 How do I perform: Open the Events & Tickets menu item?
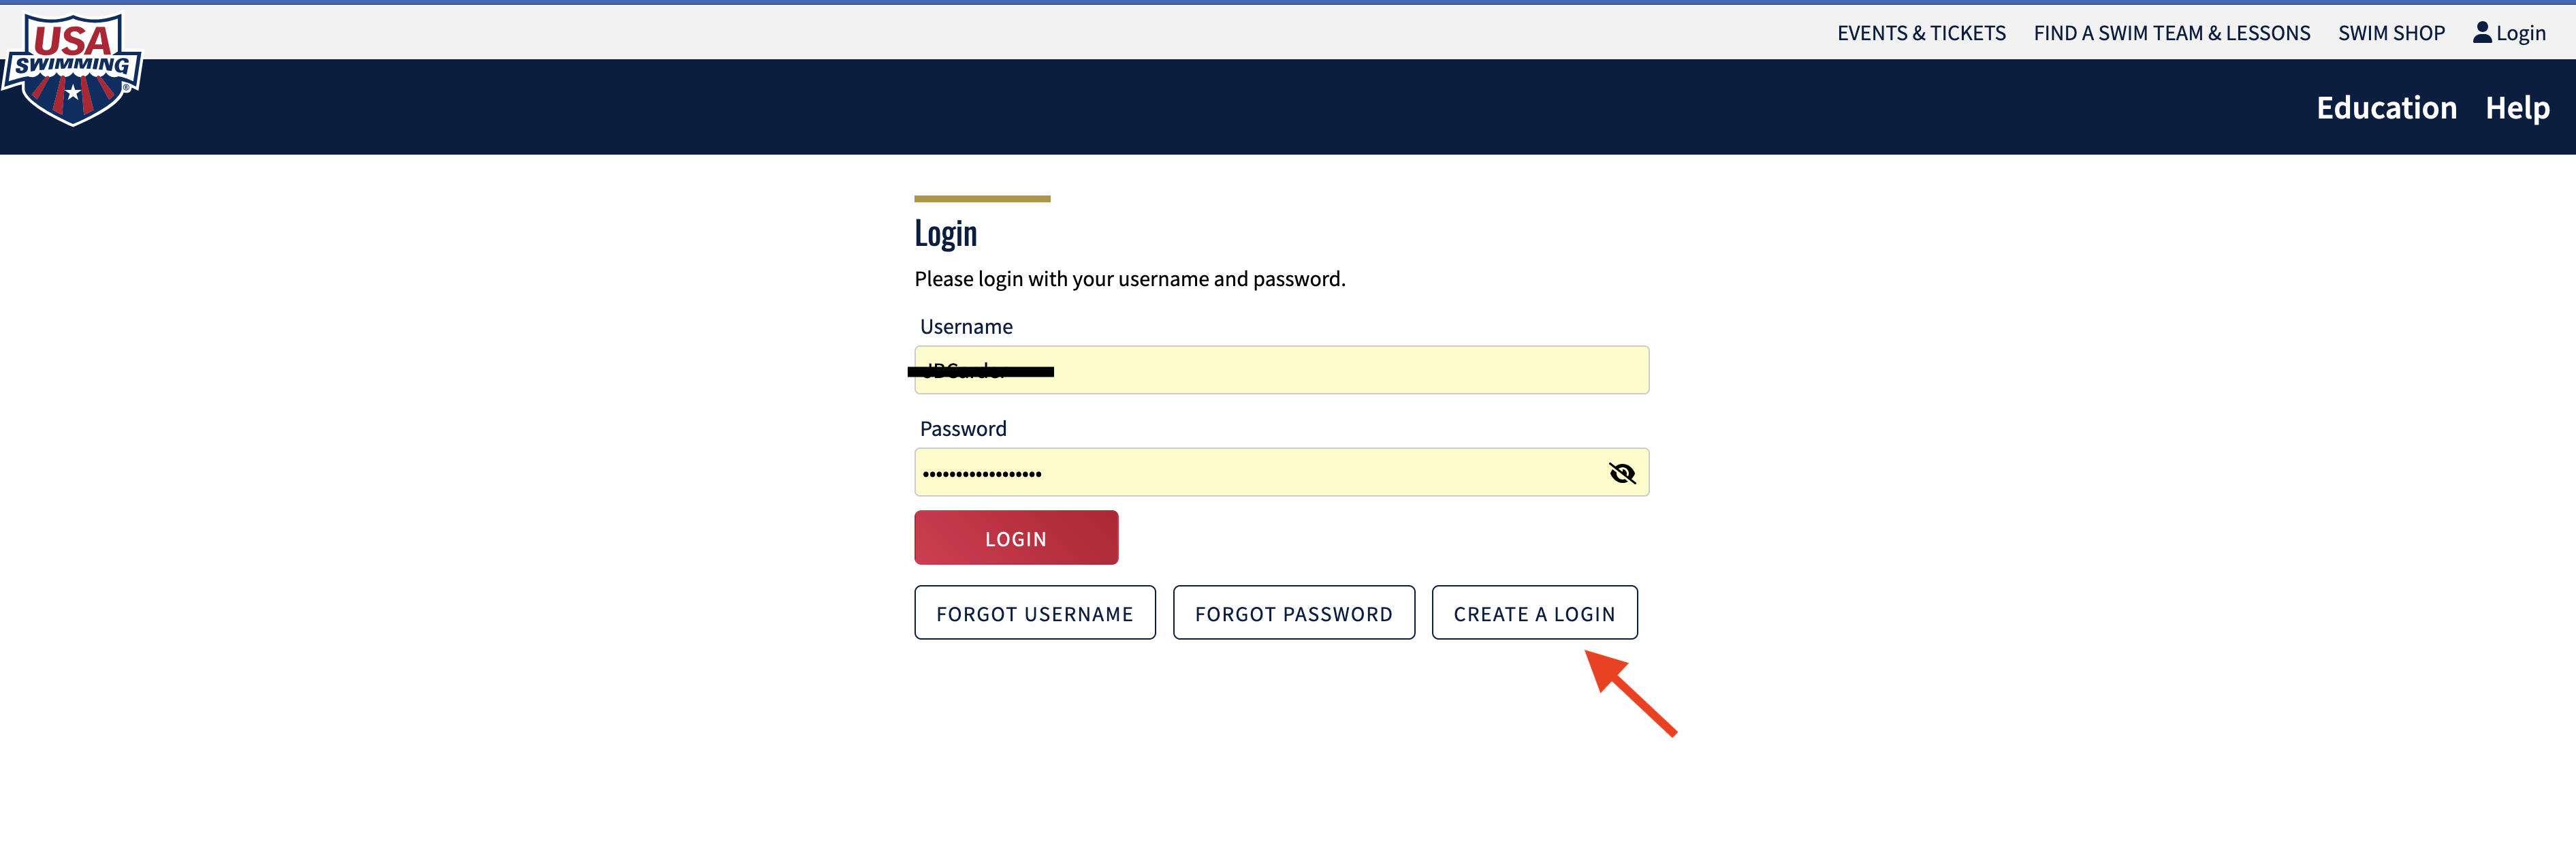[1921, 33]
